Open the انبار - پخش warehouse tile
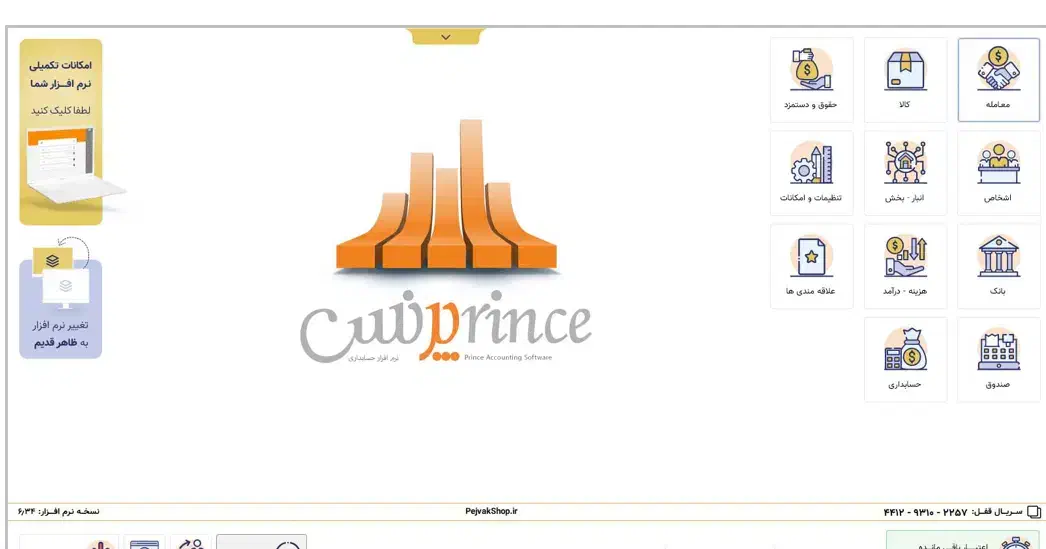Image resolution: width=1046 pixels, height=549 pixels. 905,173
